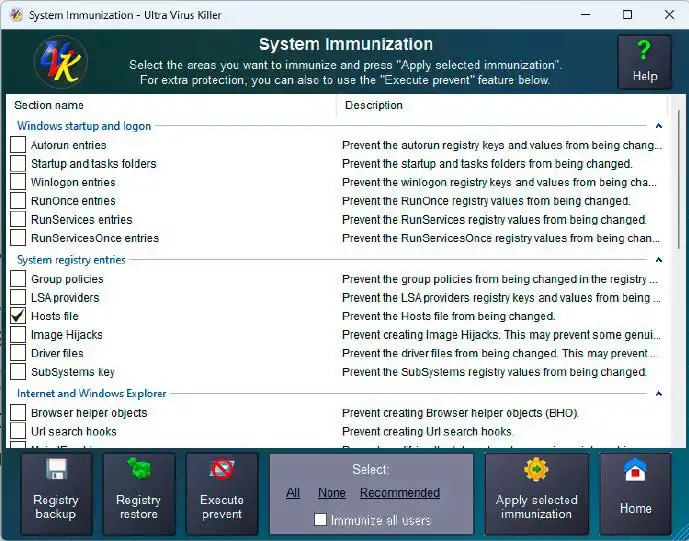Enable LSA providers checkbox
689x541 pixels.
pos(18,297)
